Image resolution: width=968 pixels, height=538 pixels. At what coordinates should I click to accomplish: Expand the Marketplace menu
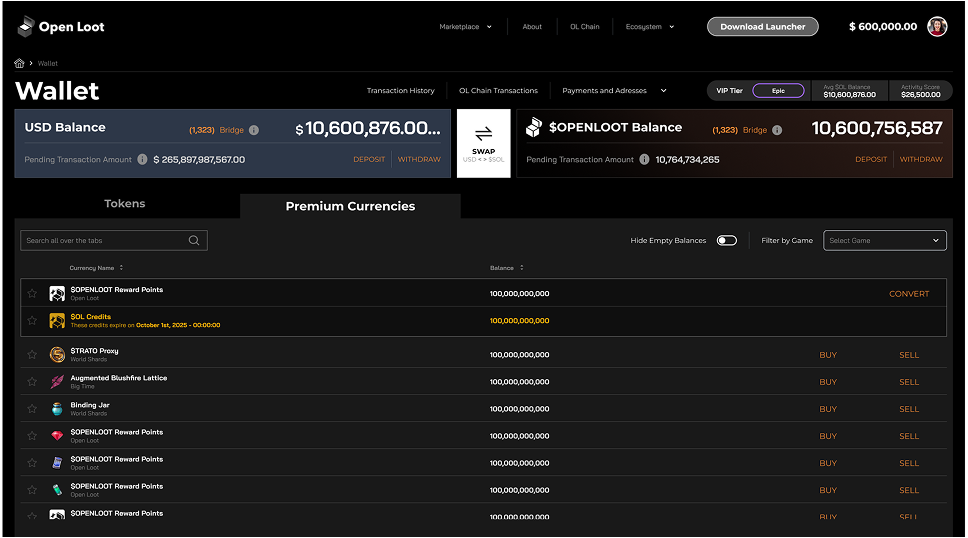(x=465, y=27)
